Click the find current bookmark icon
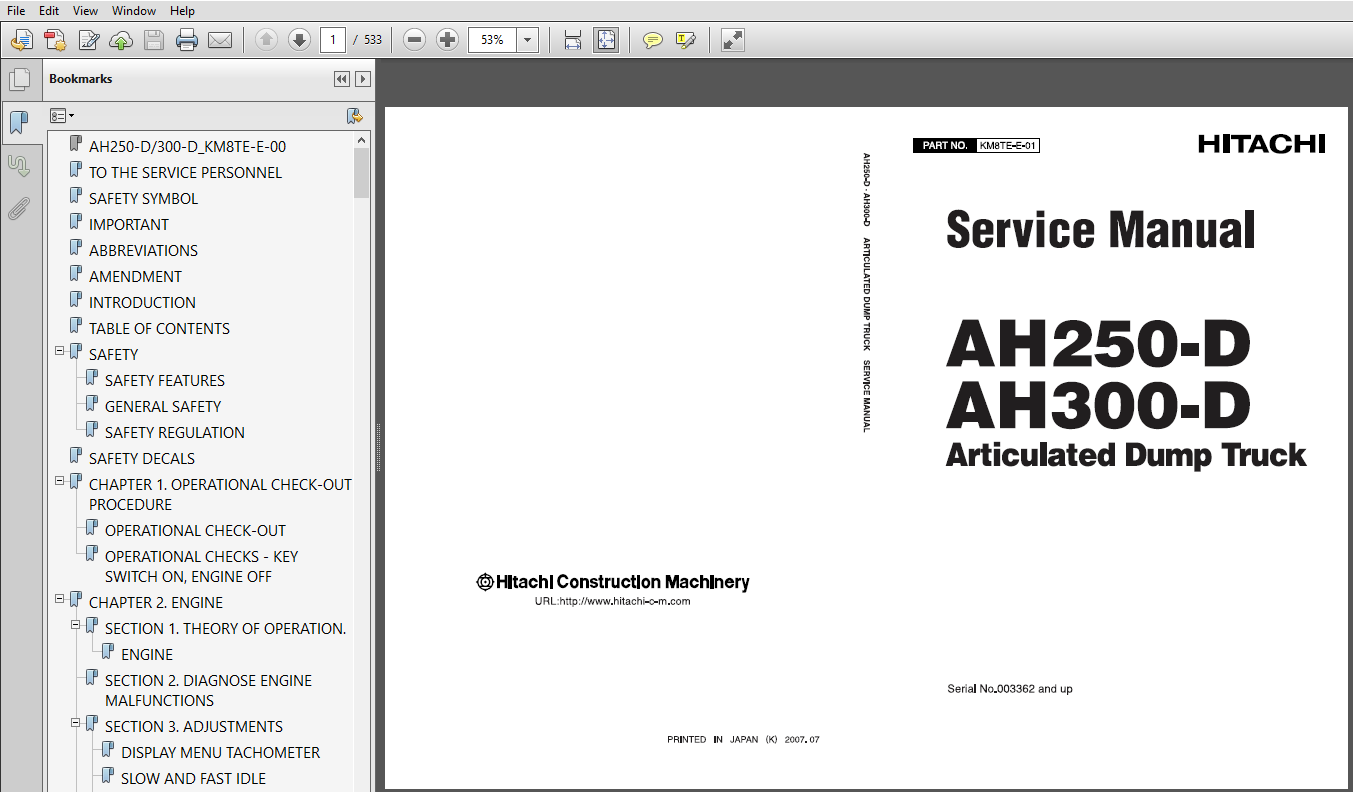Image resolution: width=1353 pixels, height=792 pixels. [x=354, y=116]
